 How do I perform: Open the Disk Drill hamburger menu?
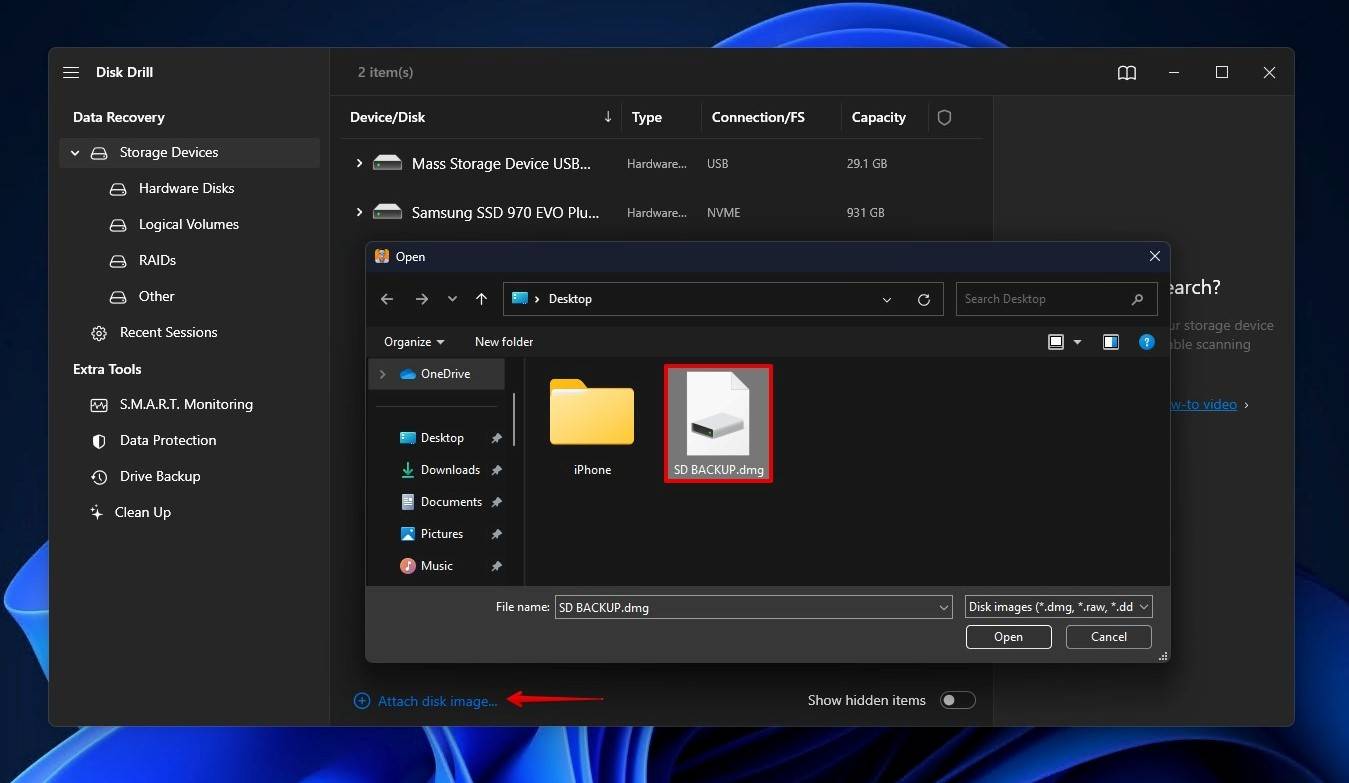click(x=71, y=73)
